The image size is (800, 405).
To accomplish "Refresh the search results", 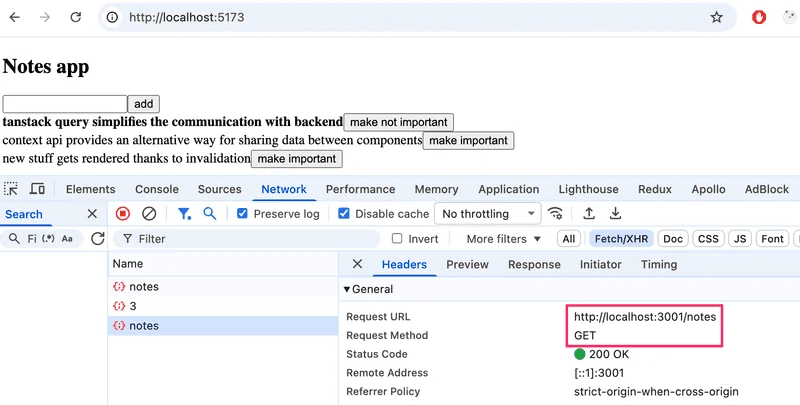I will pyautogui.click(x=97, y=238).
